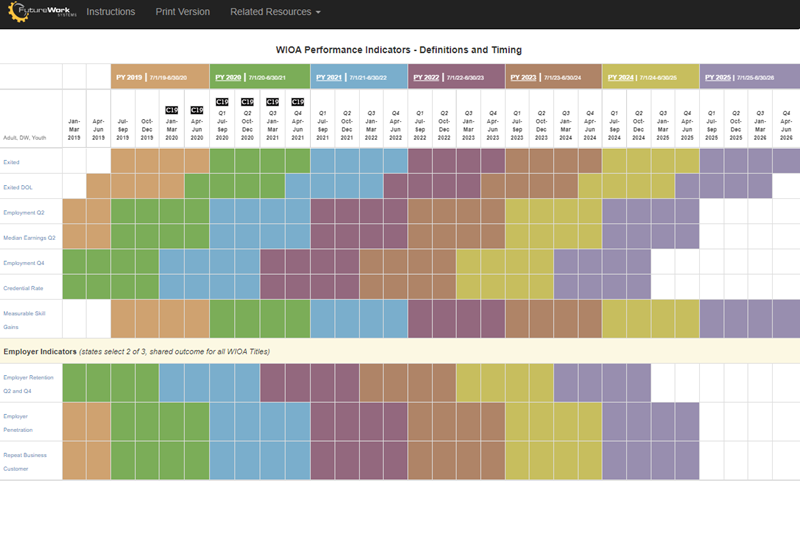The width and height of the screenshot is (800, 534).
Task: Click the C19 badge above Q1 Jul-Sep 2020
Action: [x=222, y=102]
